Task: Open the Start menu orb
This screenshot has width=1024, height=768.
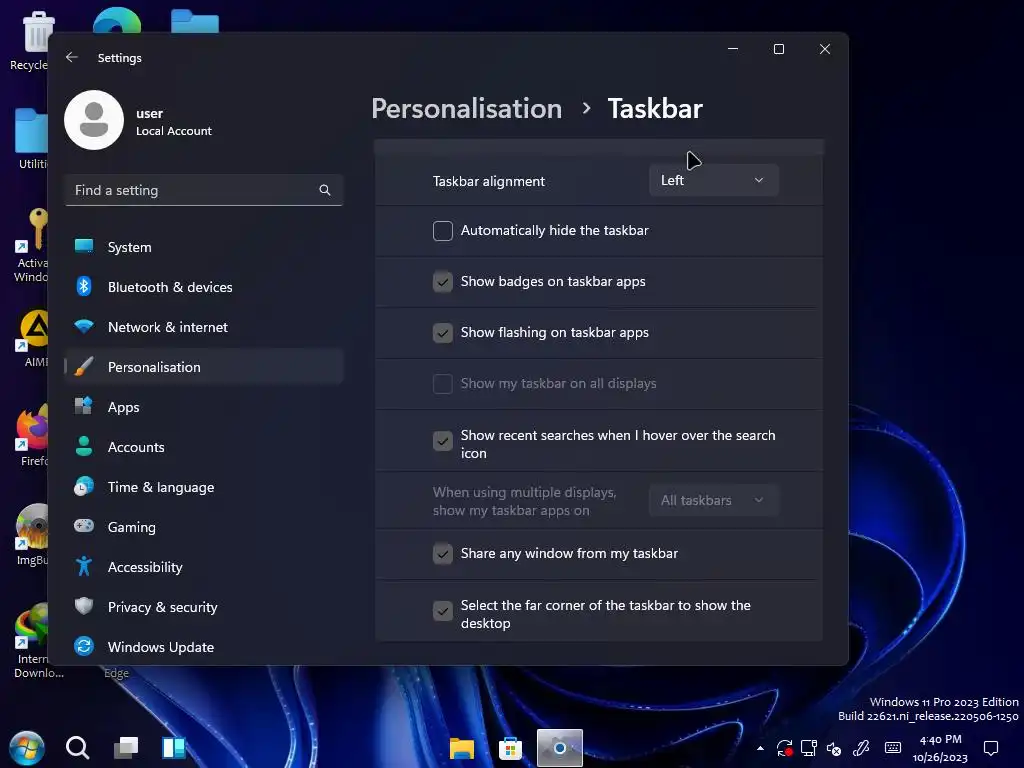Action: (x=27, y=748)
